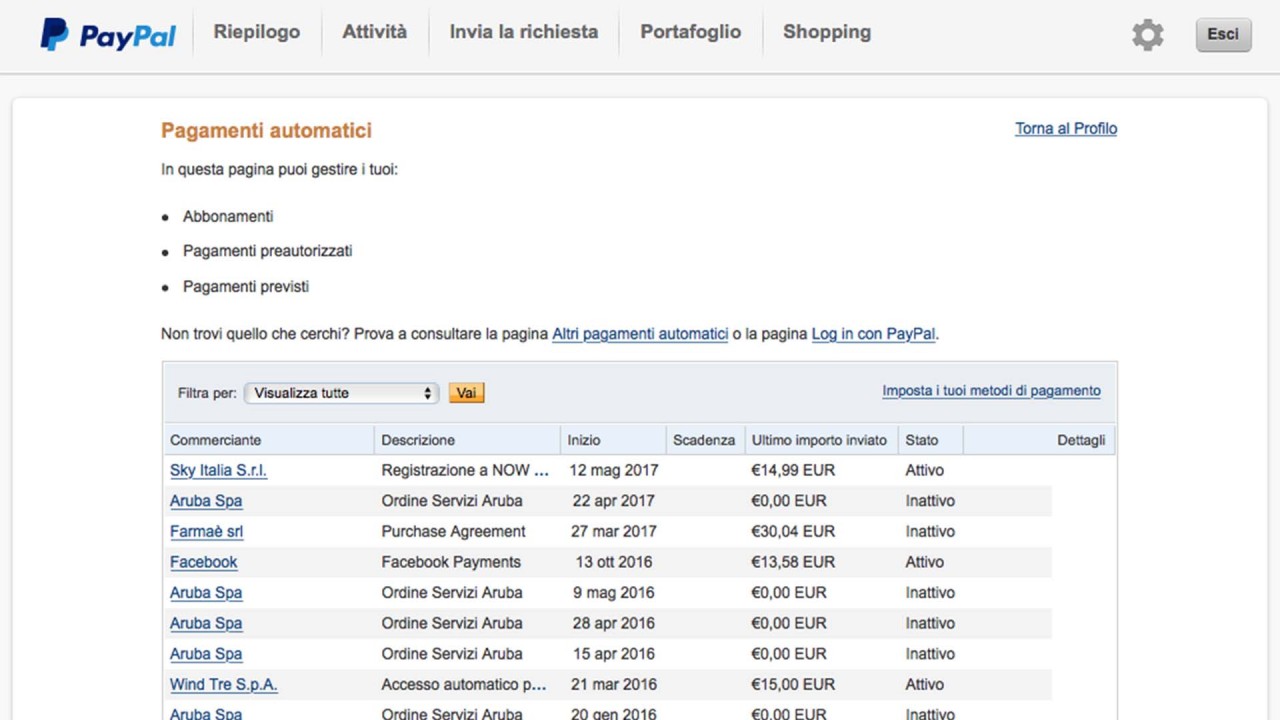Click the '€14,99 EUR' amount
1280x720 pixels.
pos(793,470)
